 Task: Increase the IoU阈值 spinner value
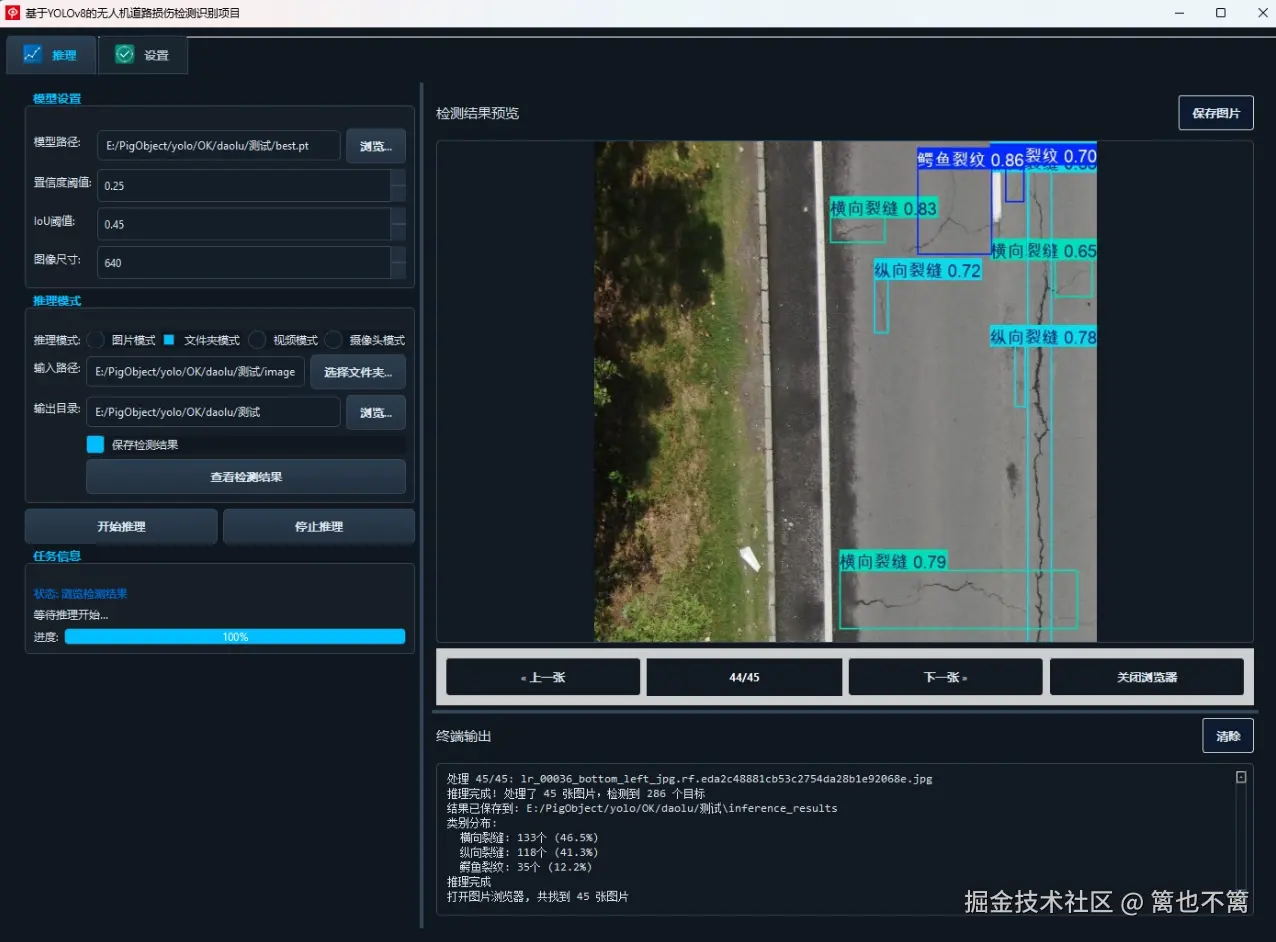click(x=398, y=216)
